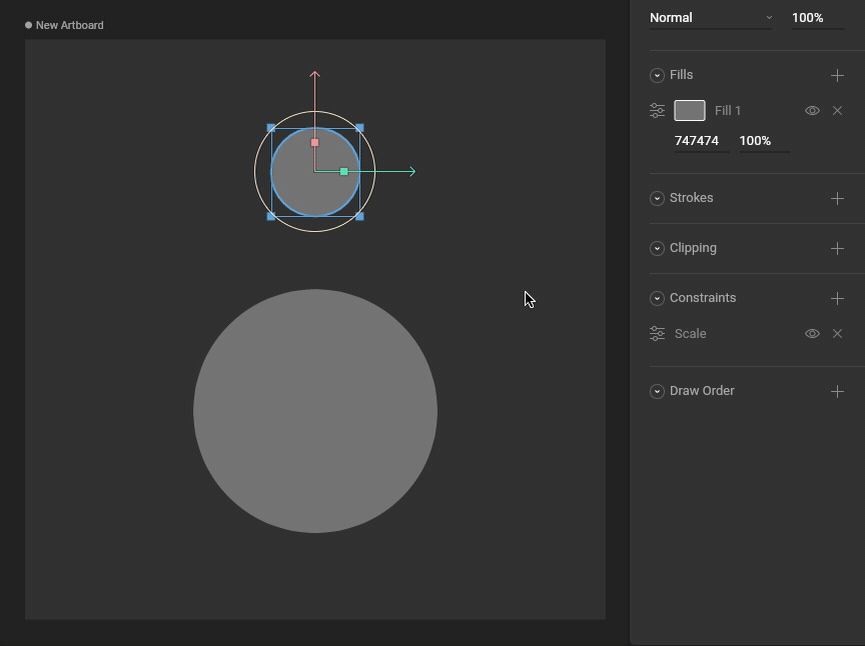Add a draw order rule

point(837,391)
